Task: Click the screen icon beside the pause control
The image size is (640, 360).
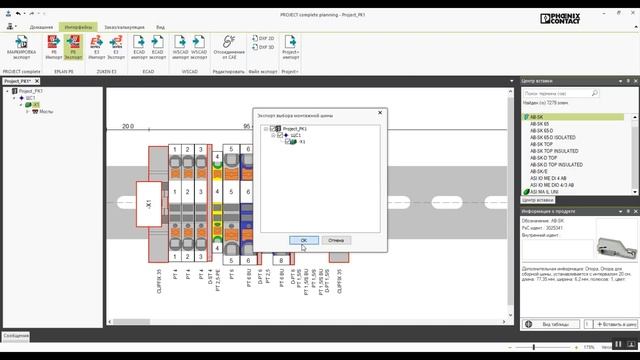Action: click(x=631, y=344)
